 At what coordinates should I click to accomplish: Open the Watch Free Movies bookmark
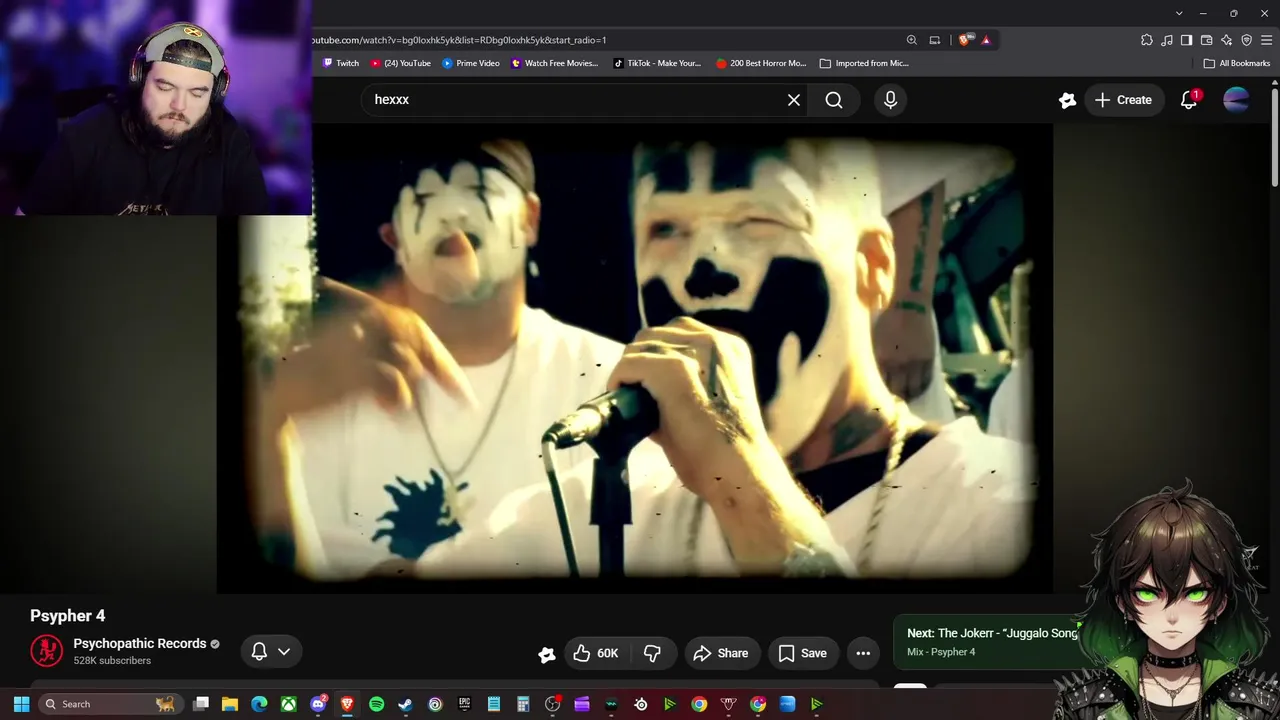(x=555, y=63)
